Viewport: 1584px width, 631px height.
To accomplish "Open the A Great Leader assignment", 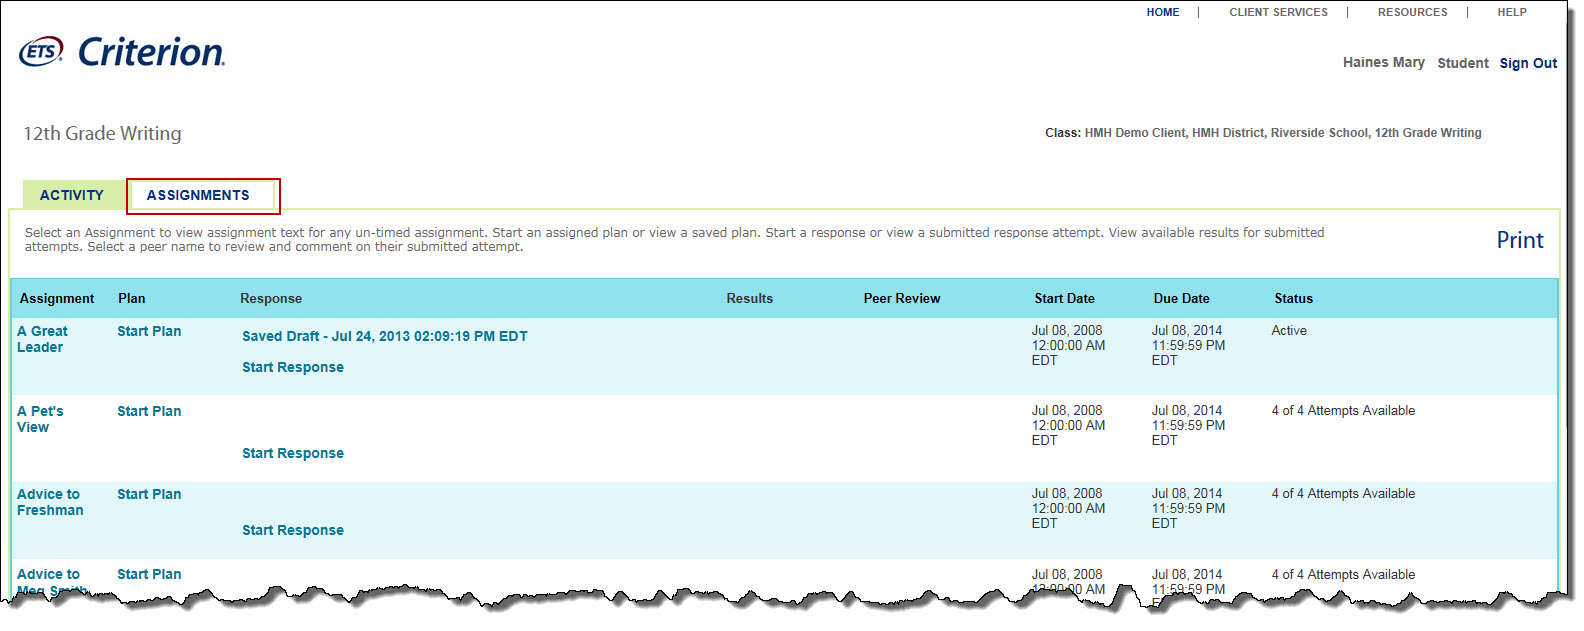I will click(x=42, y=339).
